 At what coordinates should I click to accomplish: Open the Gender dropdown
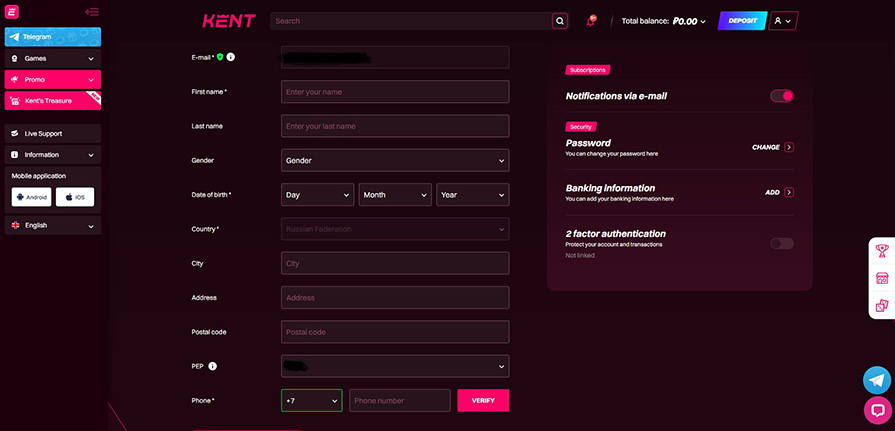(x=395, y=160)
